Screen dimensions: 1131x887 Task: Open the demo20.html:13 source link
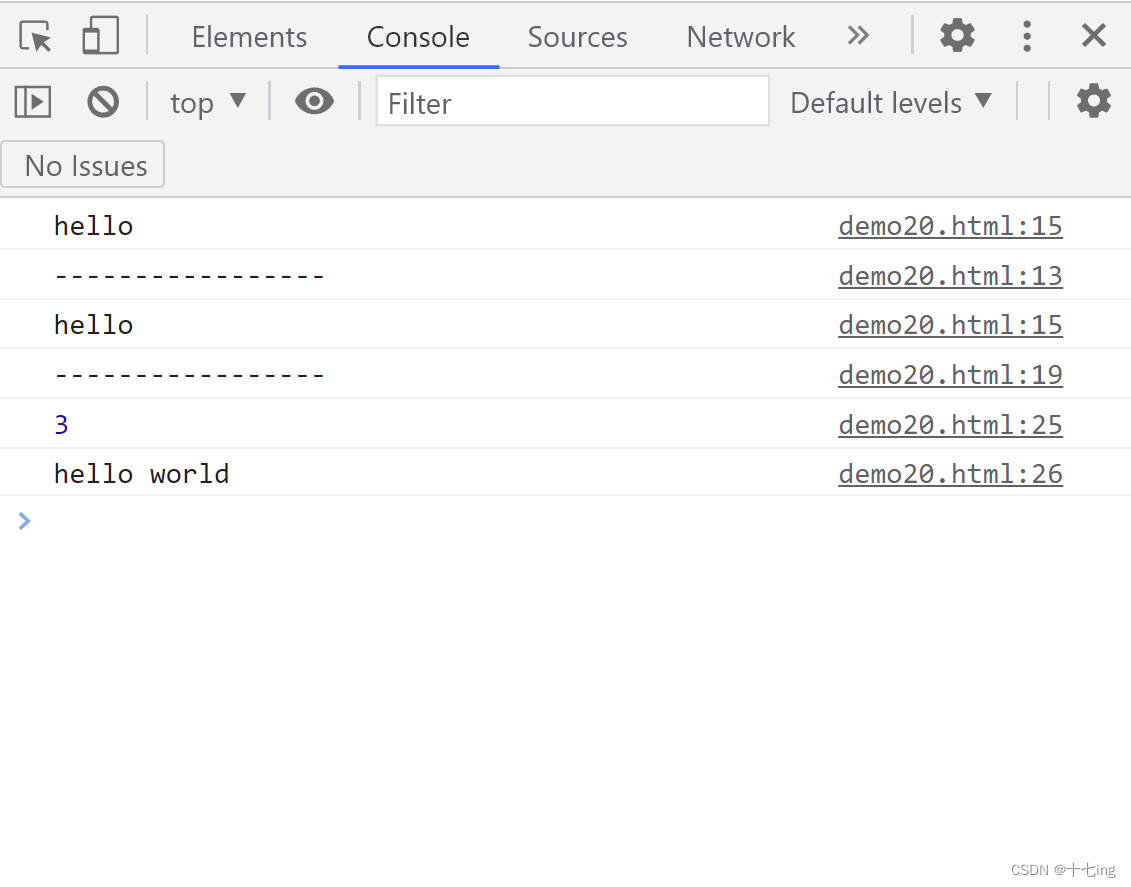(x=950, y=275)
